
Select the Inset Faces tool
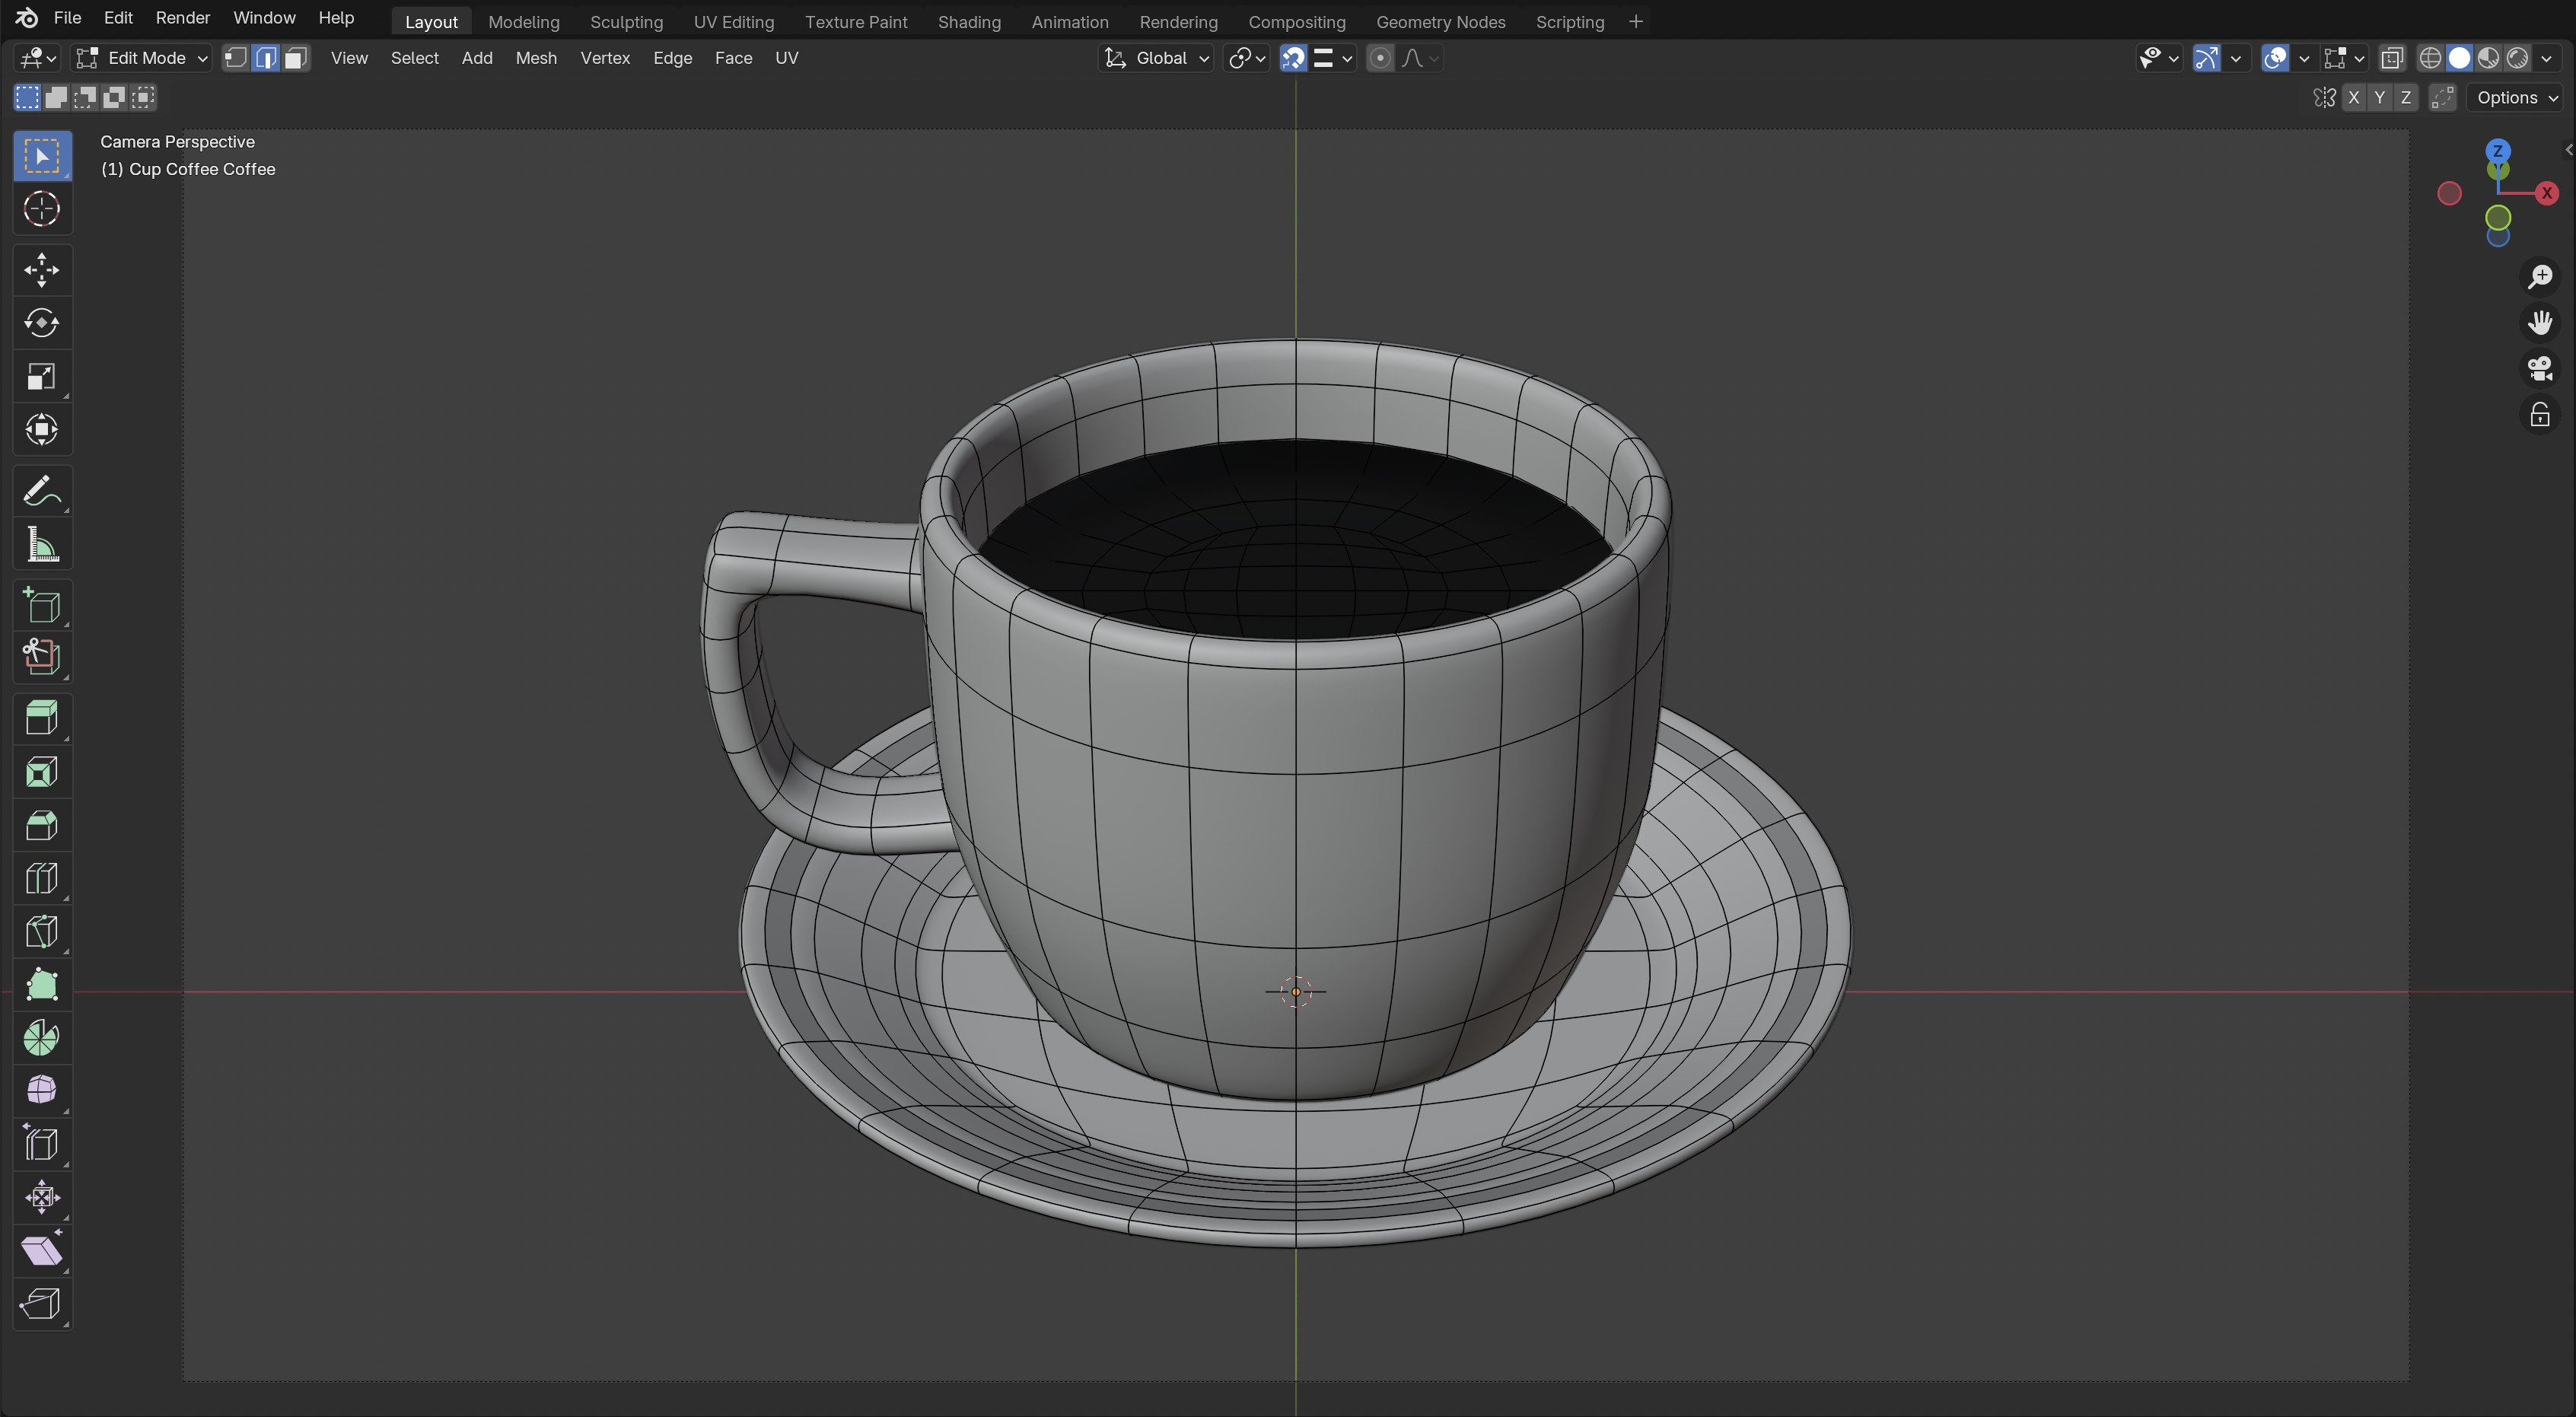[x=42, y=772]
